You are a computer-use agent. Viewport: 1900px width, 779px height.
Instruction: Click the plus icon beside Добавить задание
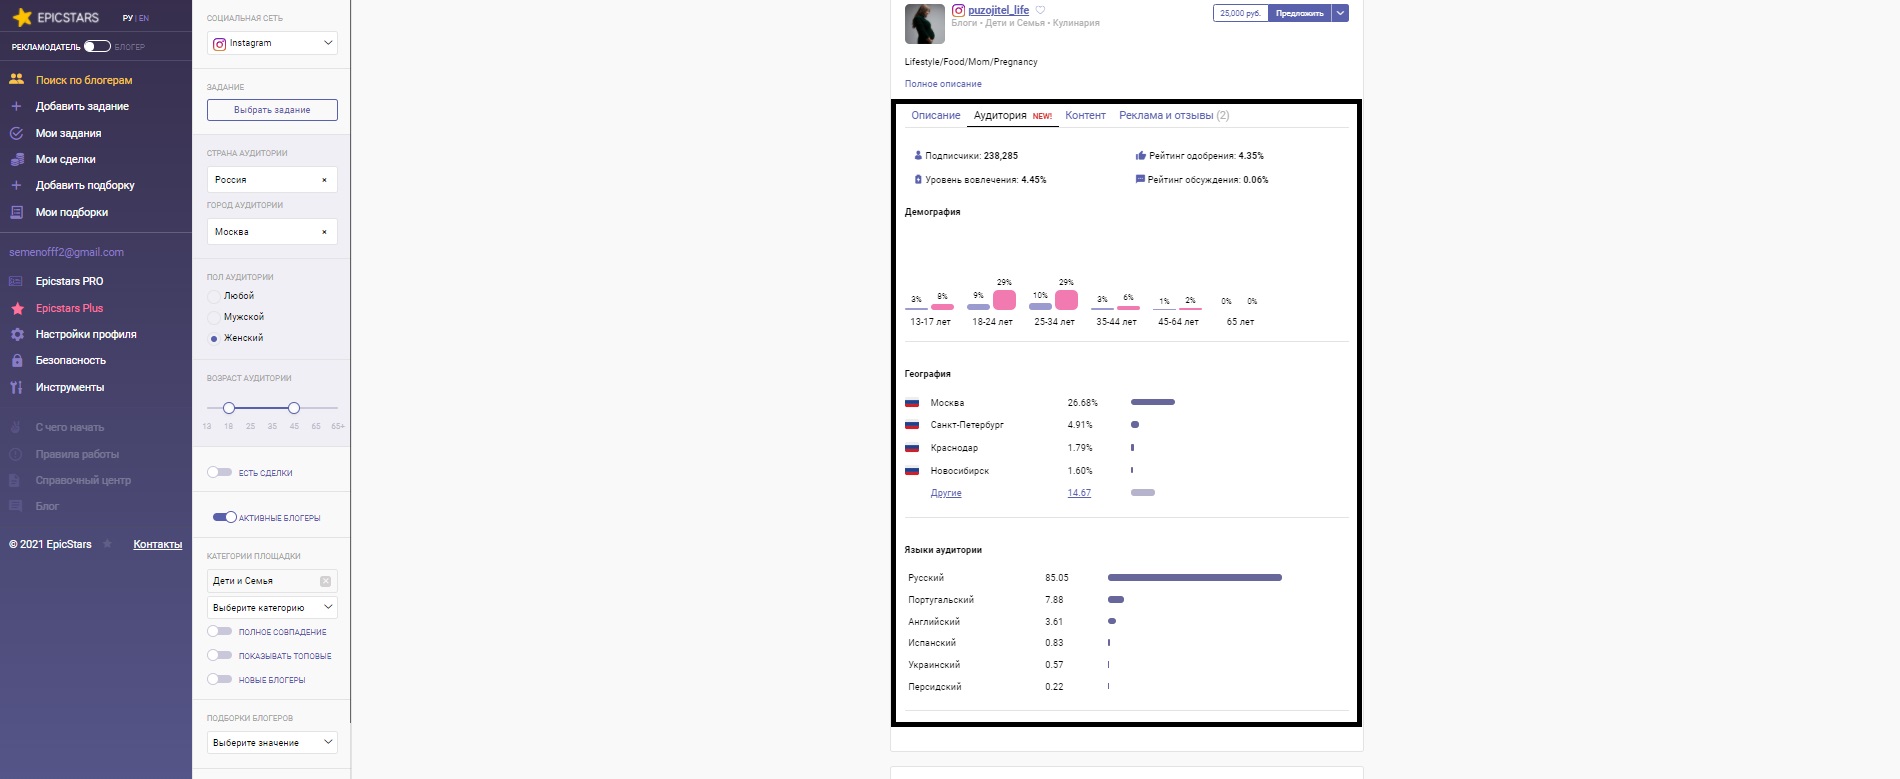coord(16,106)
